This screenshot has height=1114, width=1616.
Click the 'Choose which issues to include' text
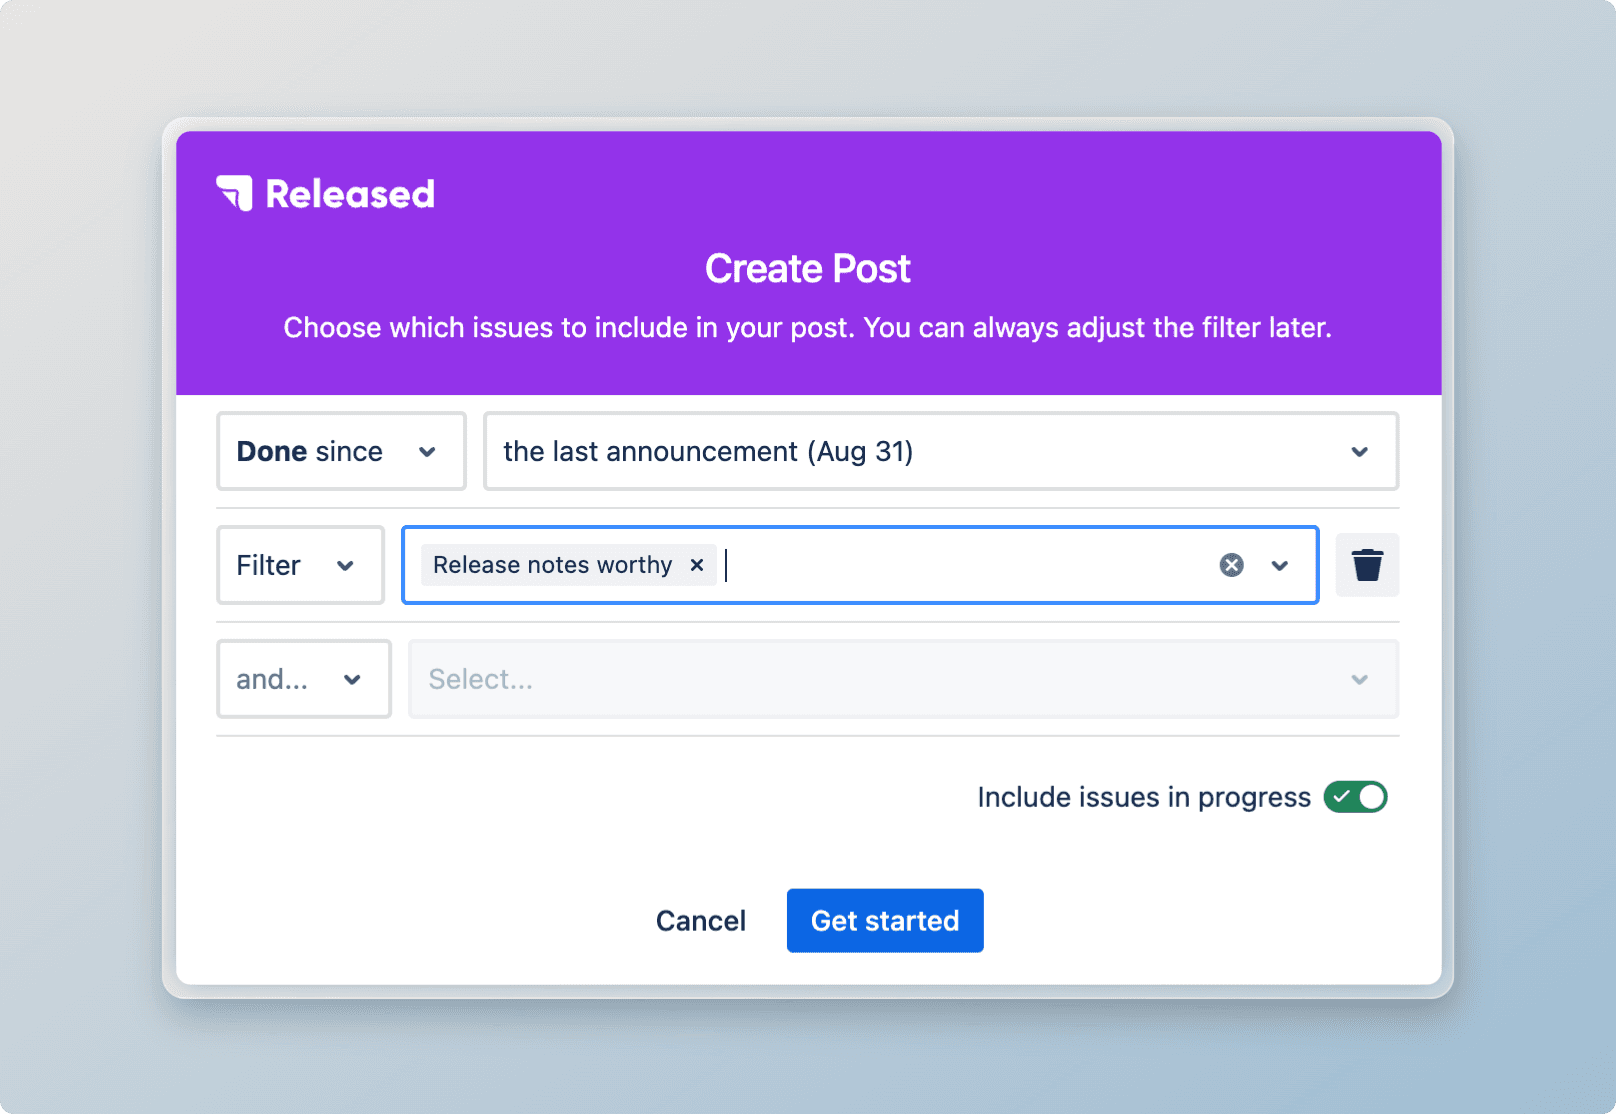click(x=808, y=327)
